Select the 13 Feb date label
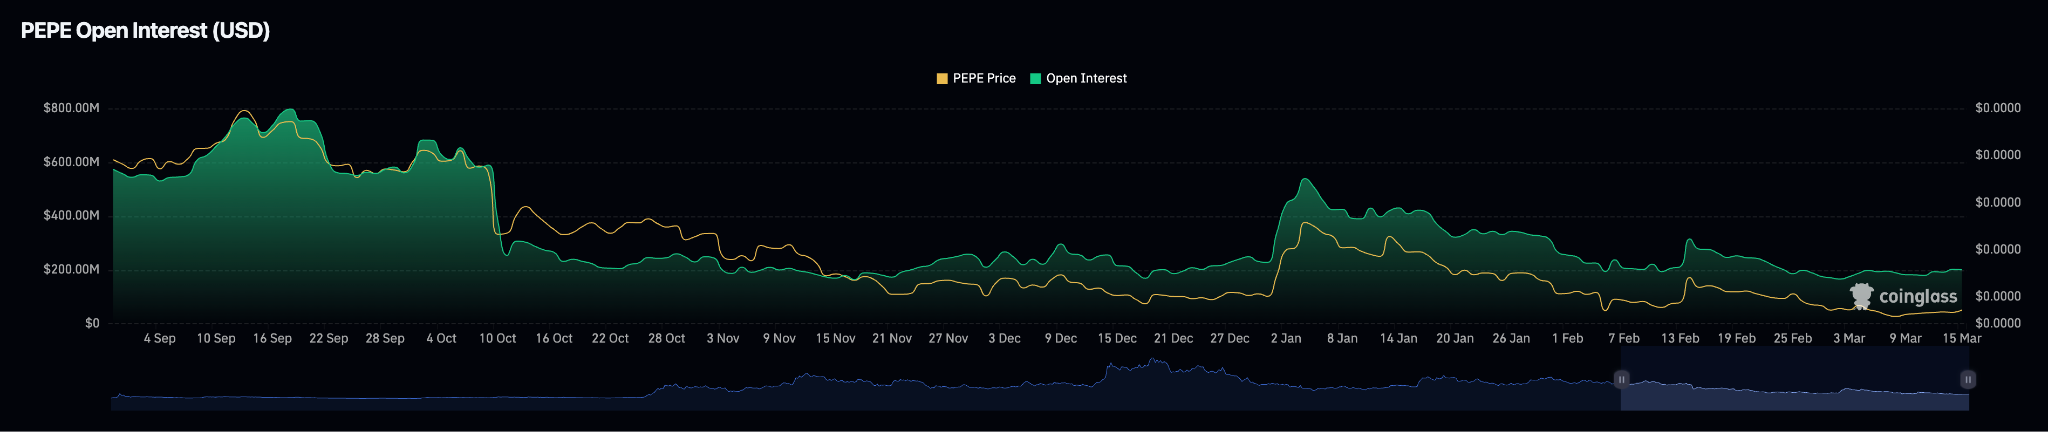 (1681, 338)
